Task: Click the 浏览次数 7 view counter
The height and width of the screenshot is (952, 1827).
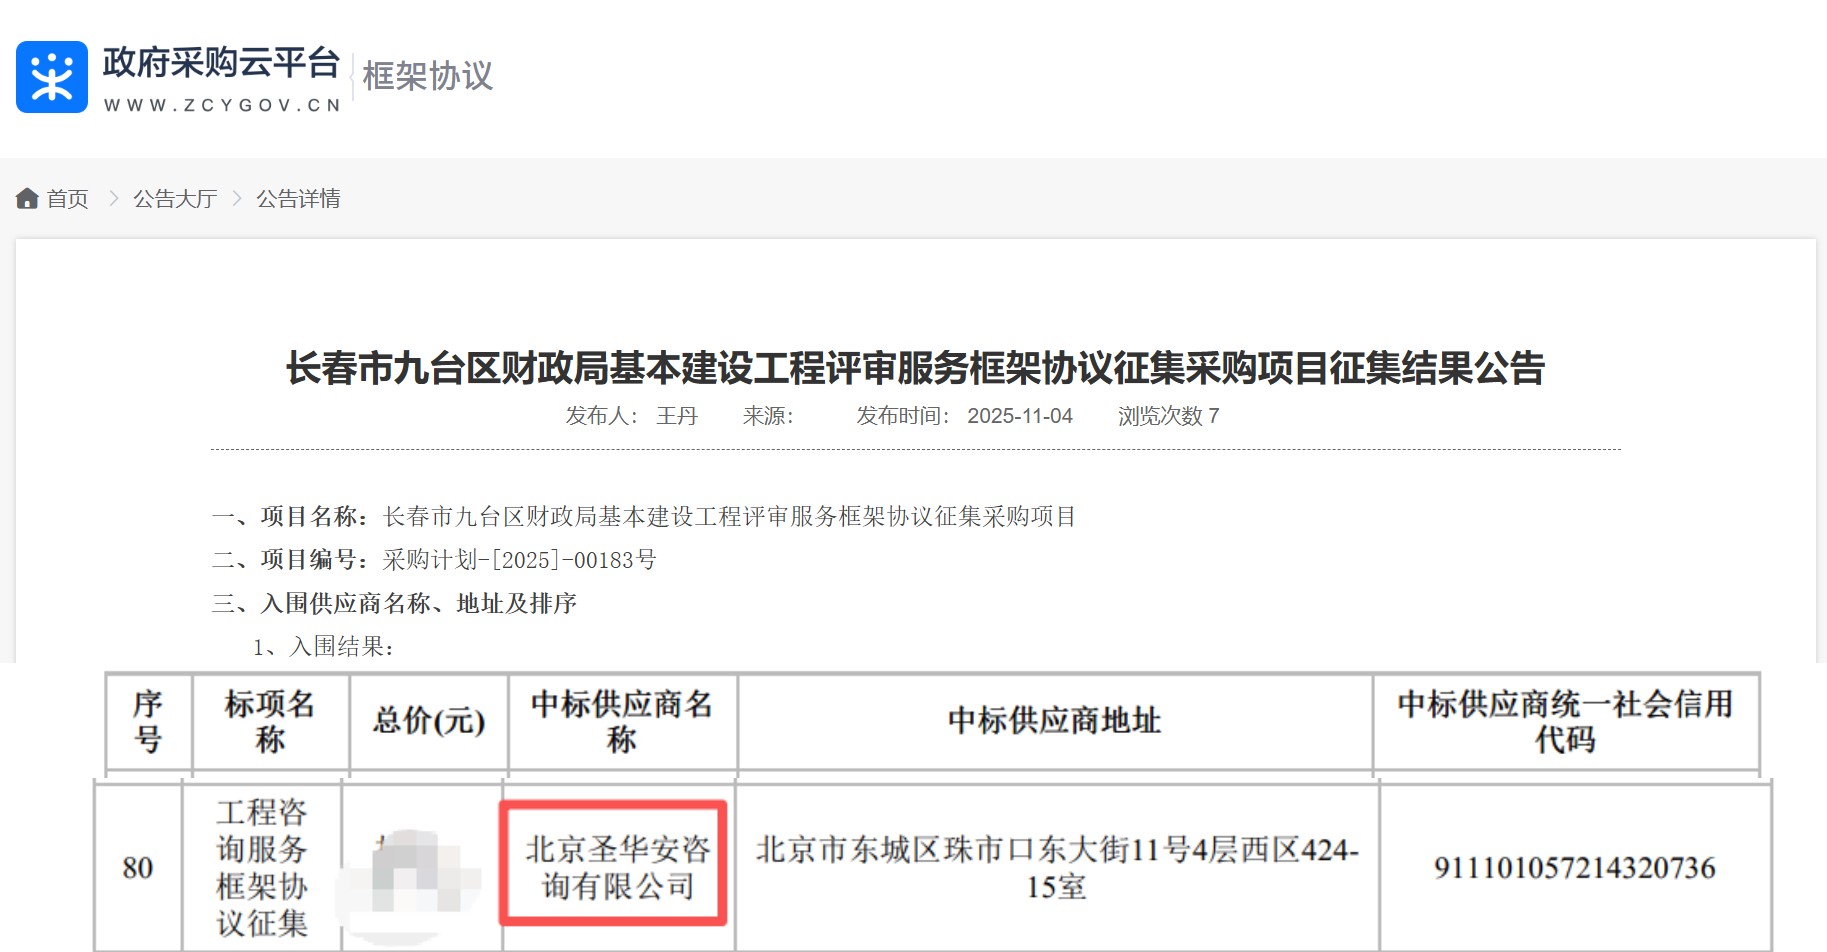Action: click(x=1168, y=416)
